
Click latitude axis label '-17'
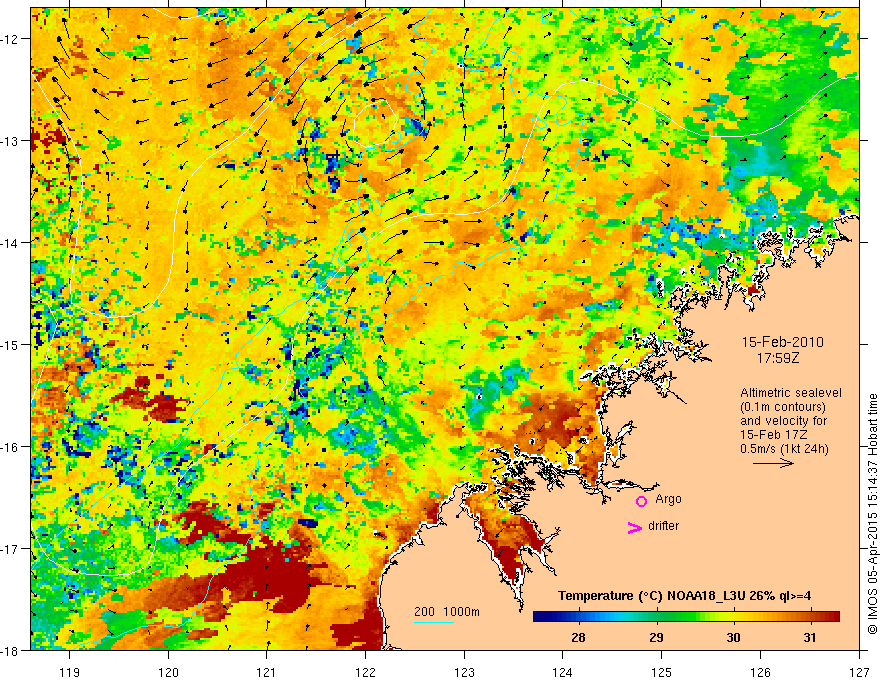click(10, 549)
